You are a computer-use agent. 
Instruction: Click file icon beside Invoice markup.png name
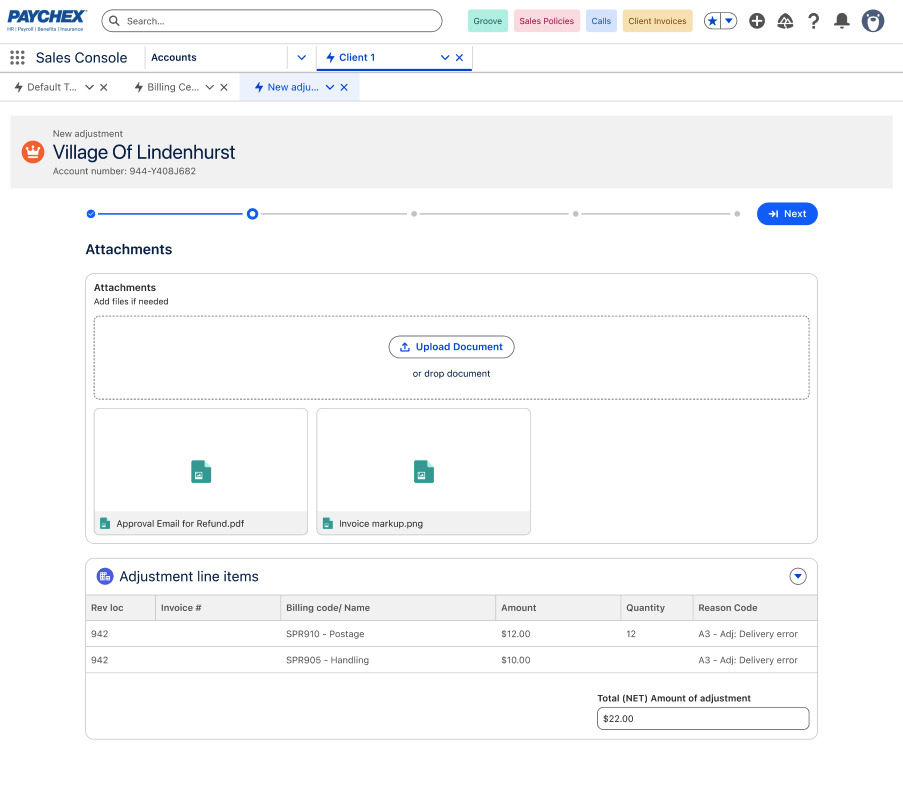coord(328,523)
